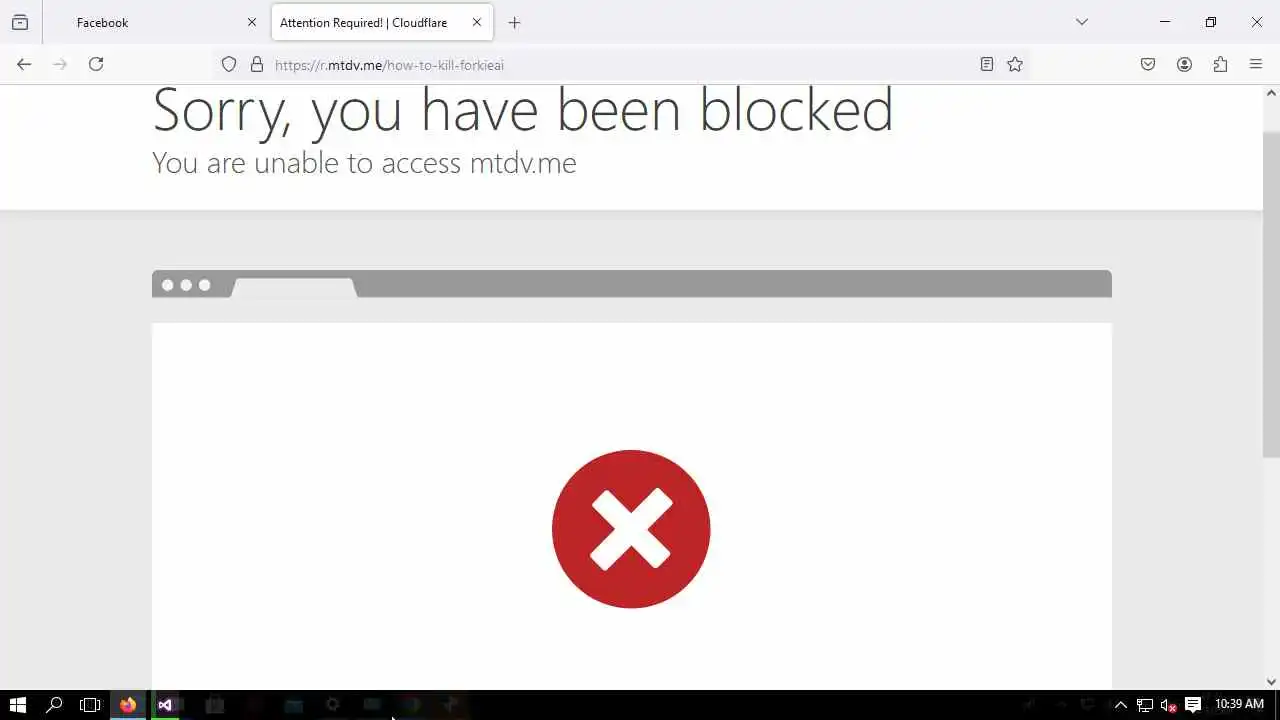Open a new tab with plus button
This screenshot has width=1280, height=720.
click(x=514, y=22)
